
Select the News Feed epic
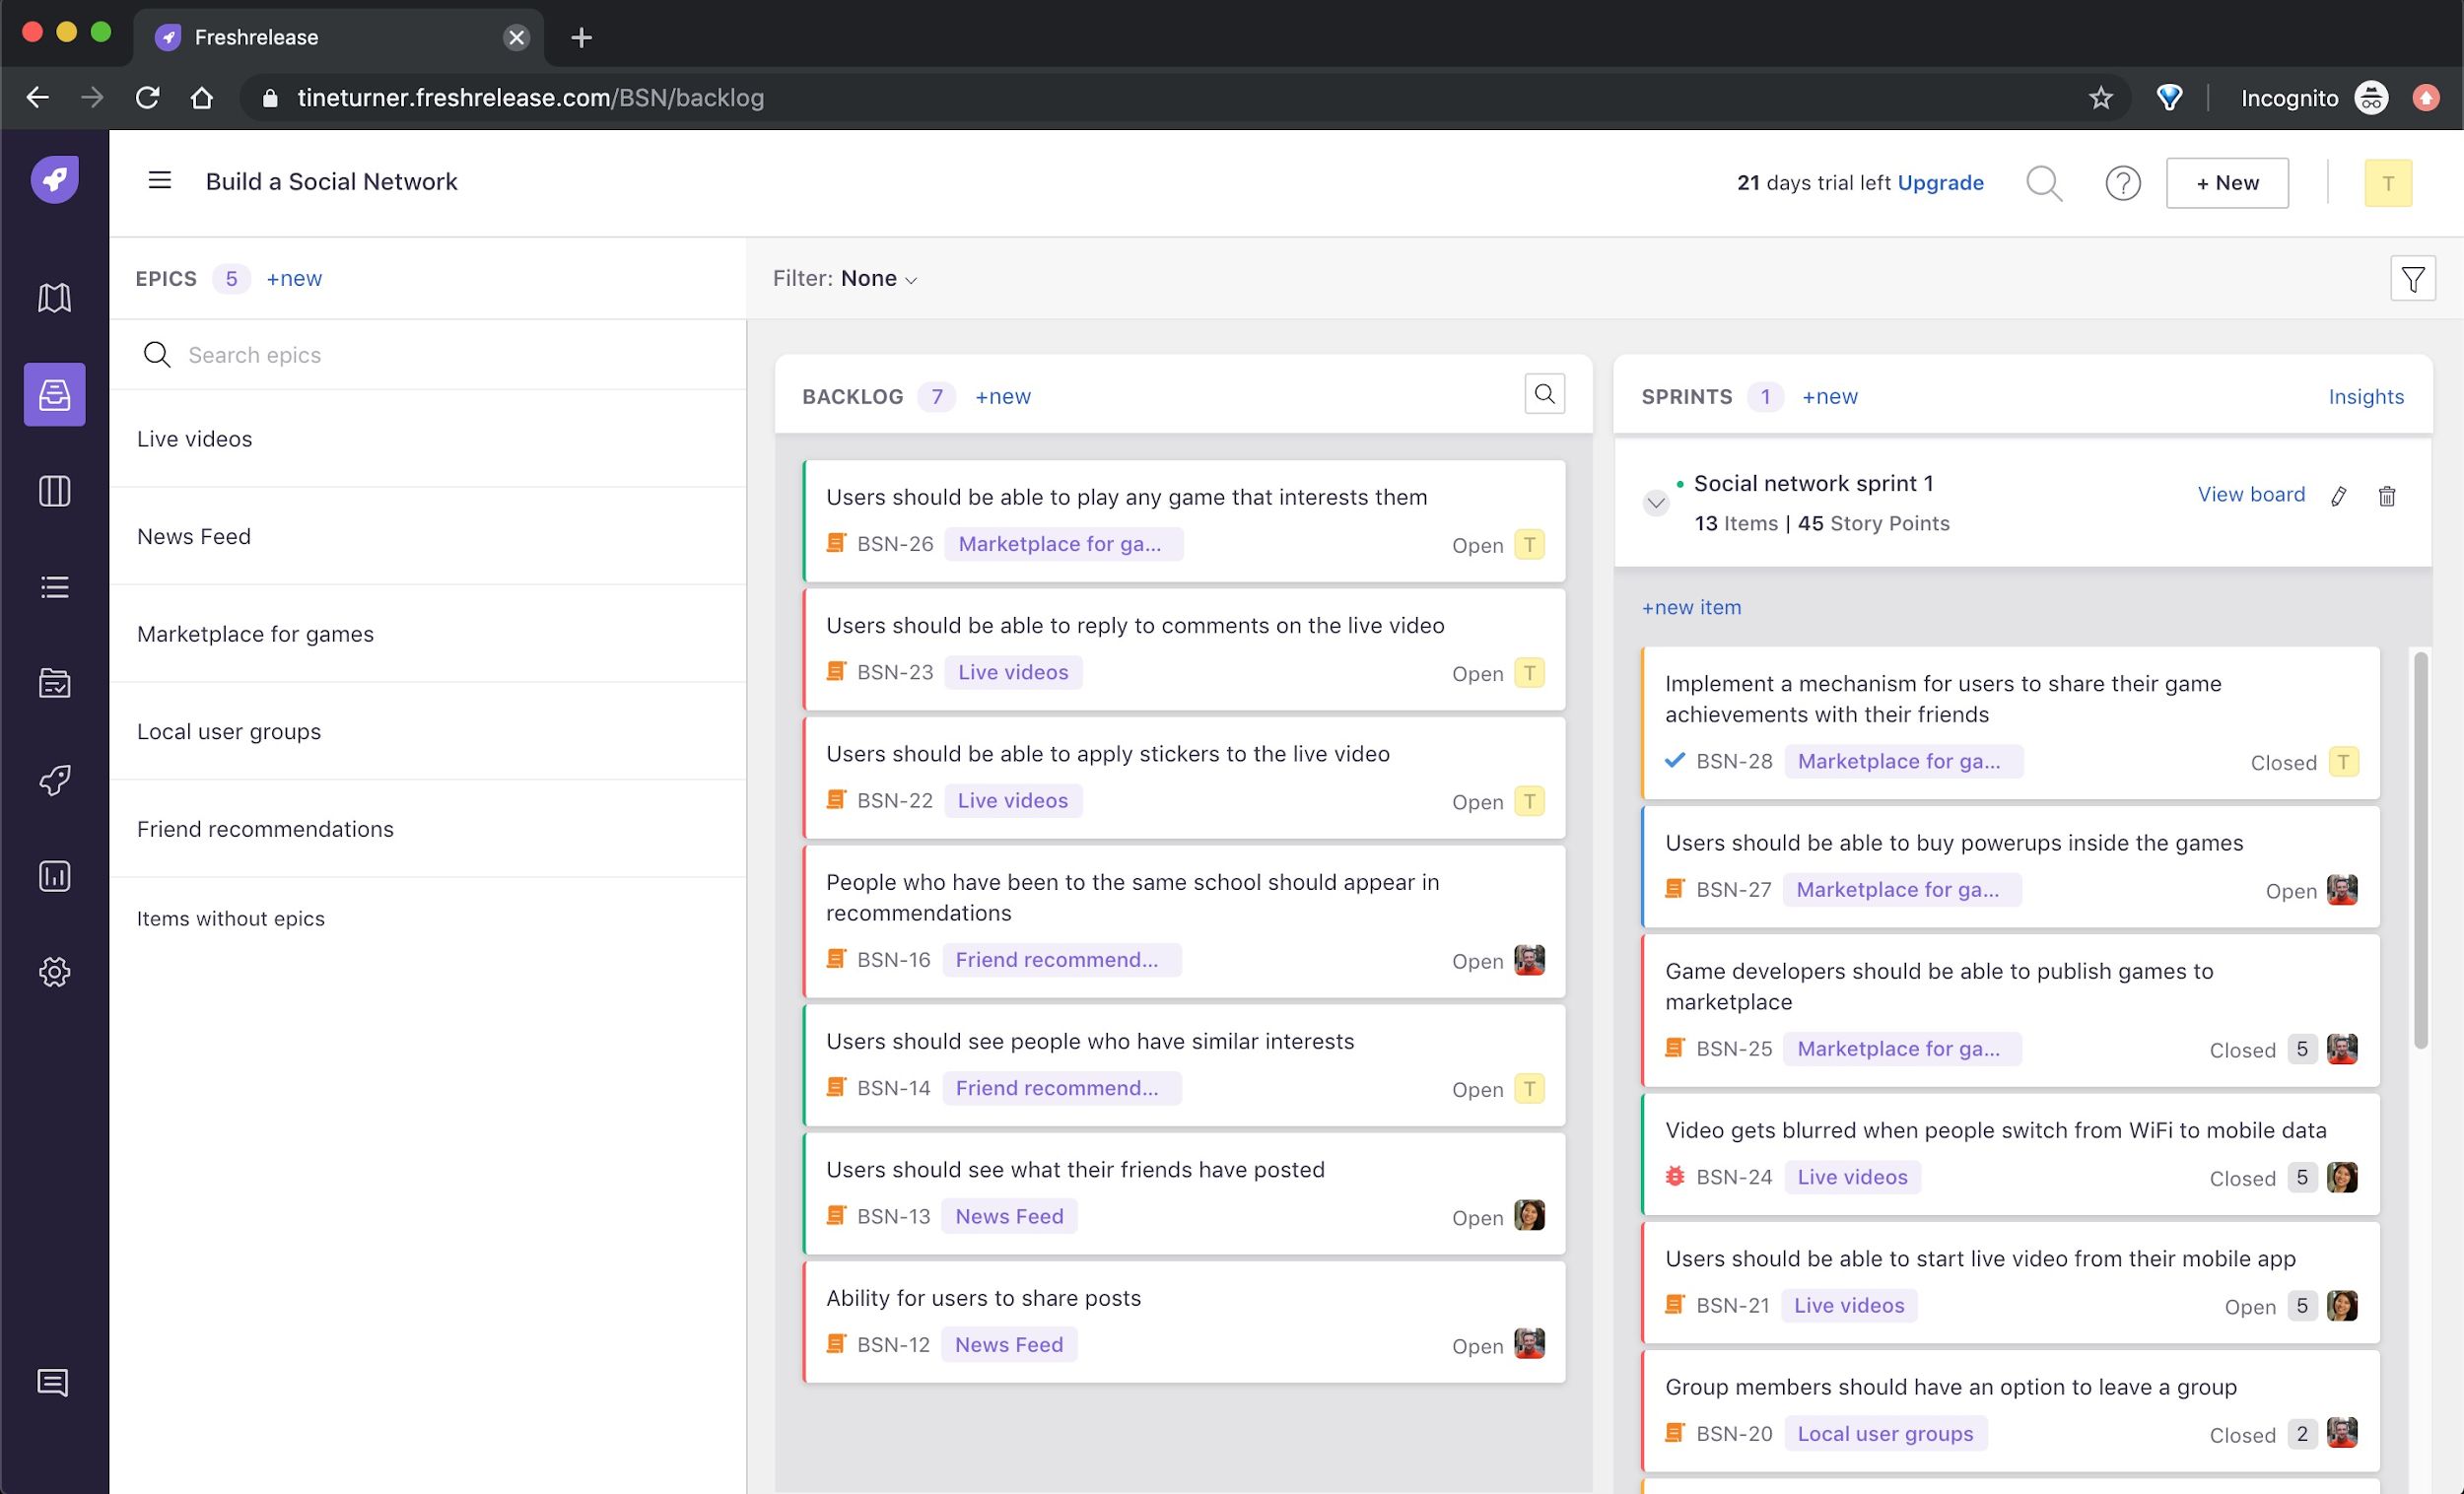click(x=427, y=536)
